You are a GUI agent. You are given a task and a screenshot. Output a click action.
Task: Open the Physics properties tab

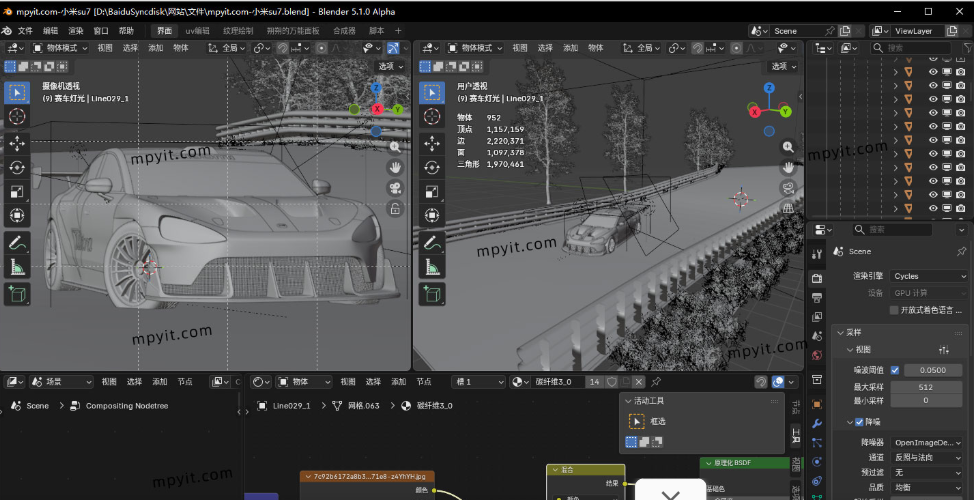[817, 462]
